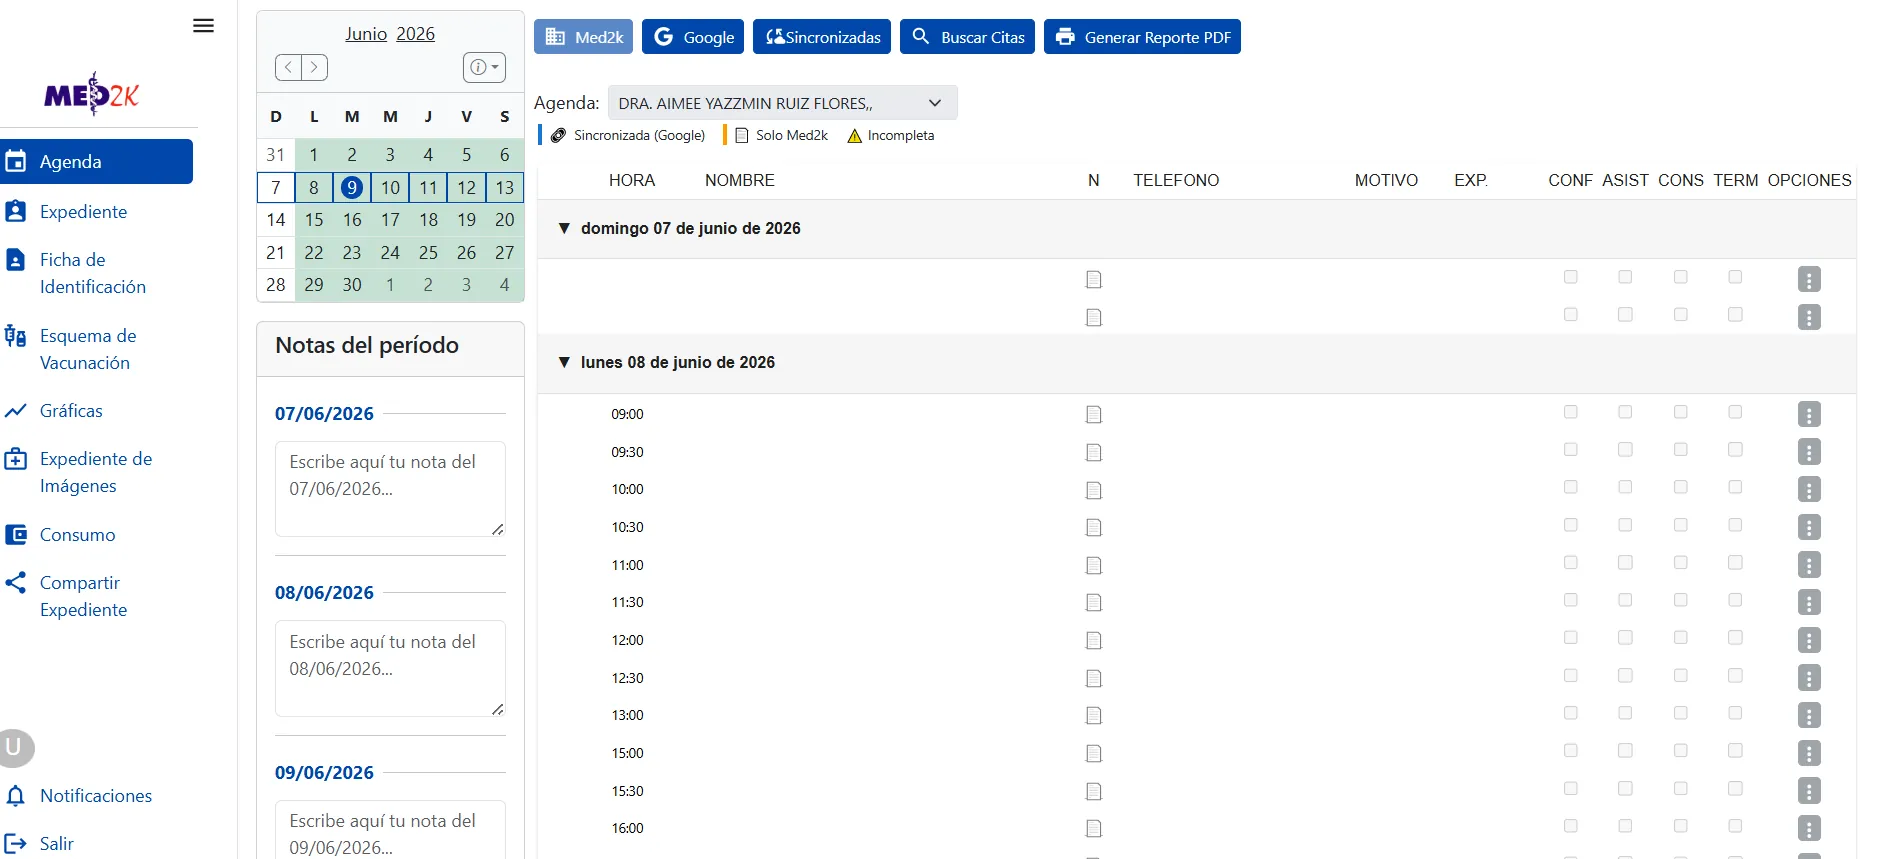Image resolution: width=1884 pixels, height=859 pixels.
Task: Open options menu for 10:30 appointment
Action: pos(1809,527)
